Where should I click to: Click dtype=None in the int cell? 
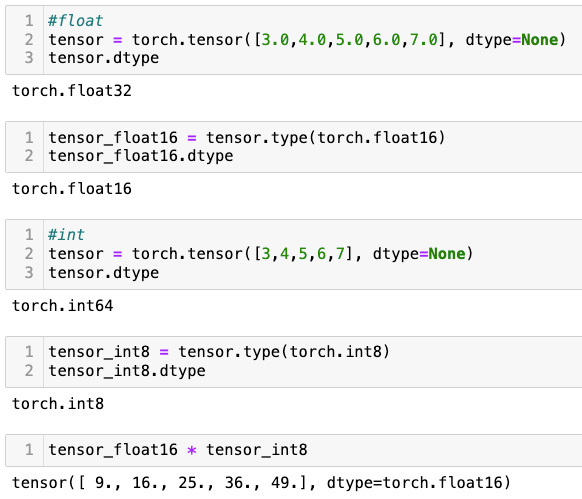[419, 254]
